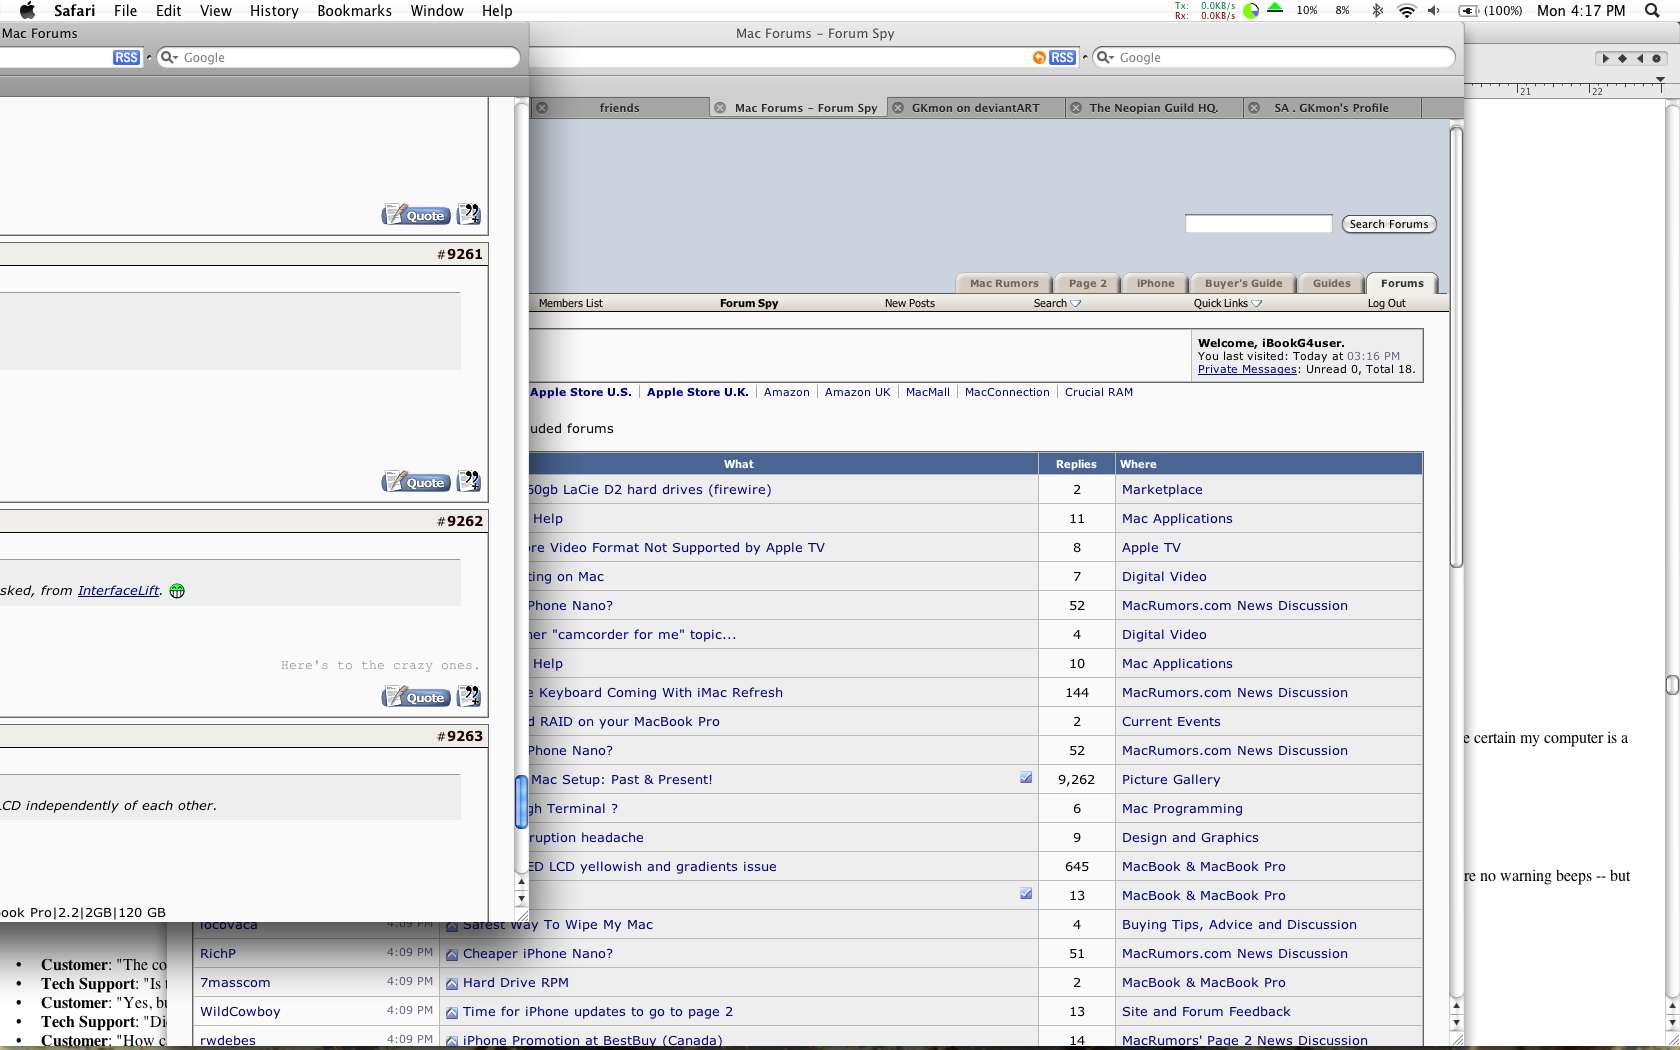
Task: Open the Apple menu
Action: (27, 11)
